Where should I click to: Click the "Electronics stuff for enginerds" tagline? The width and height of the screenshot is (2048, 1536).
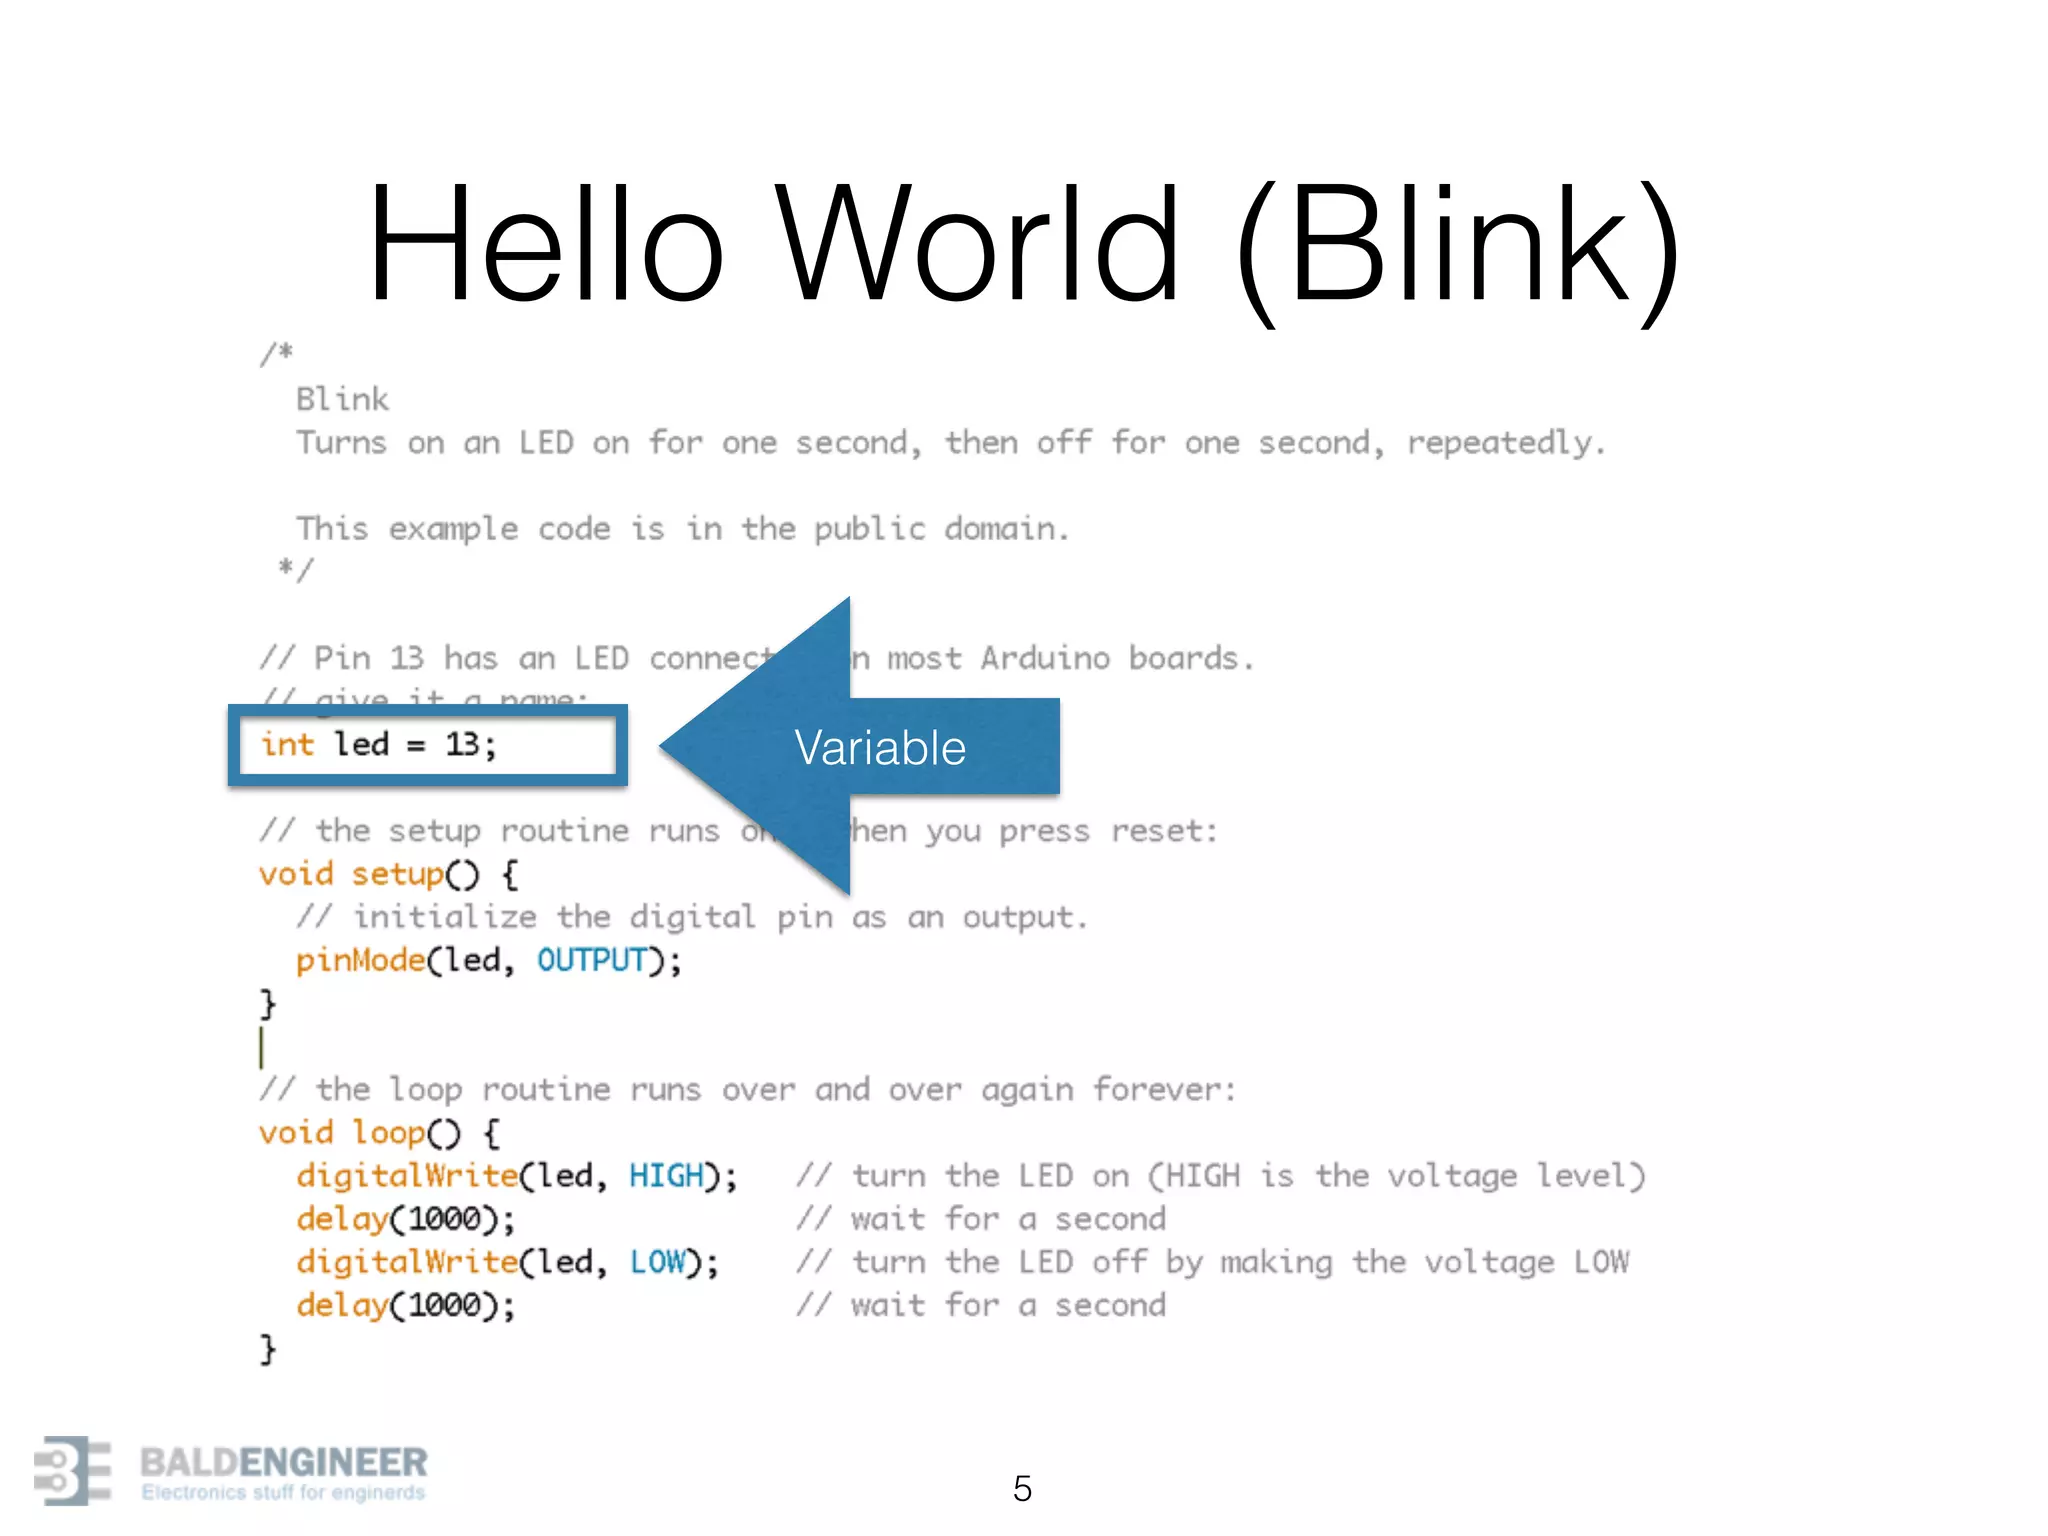click(283, 1492)
